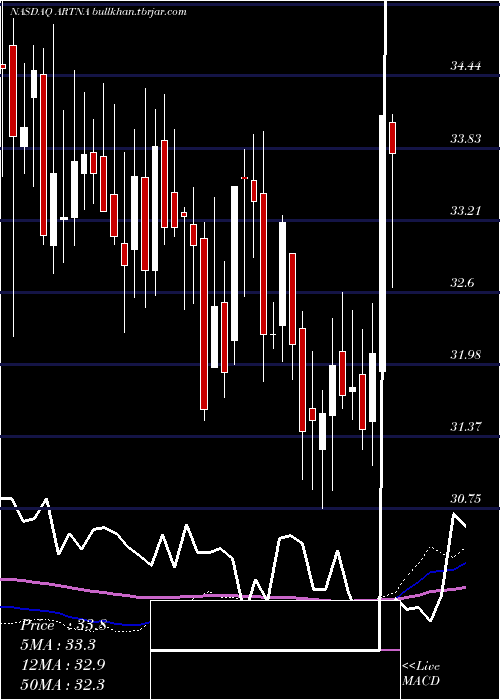Viewport: 500px width, 700px height.
Task: Click the 32.6 price axis label
Action: pos(462,283)
